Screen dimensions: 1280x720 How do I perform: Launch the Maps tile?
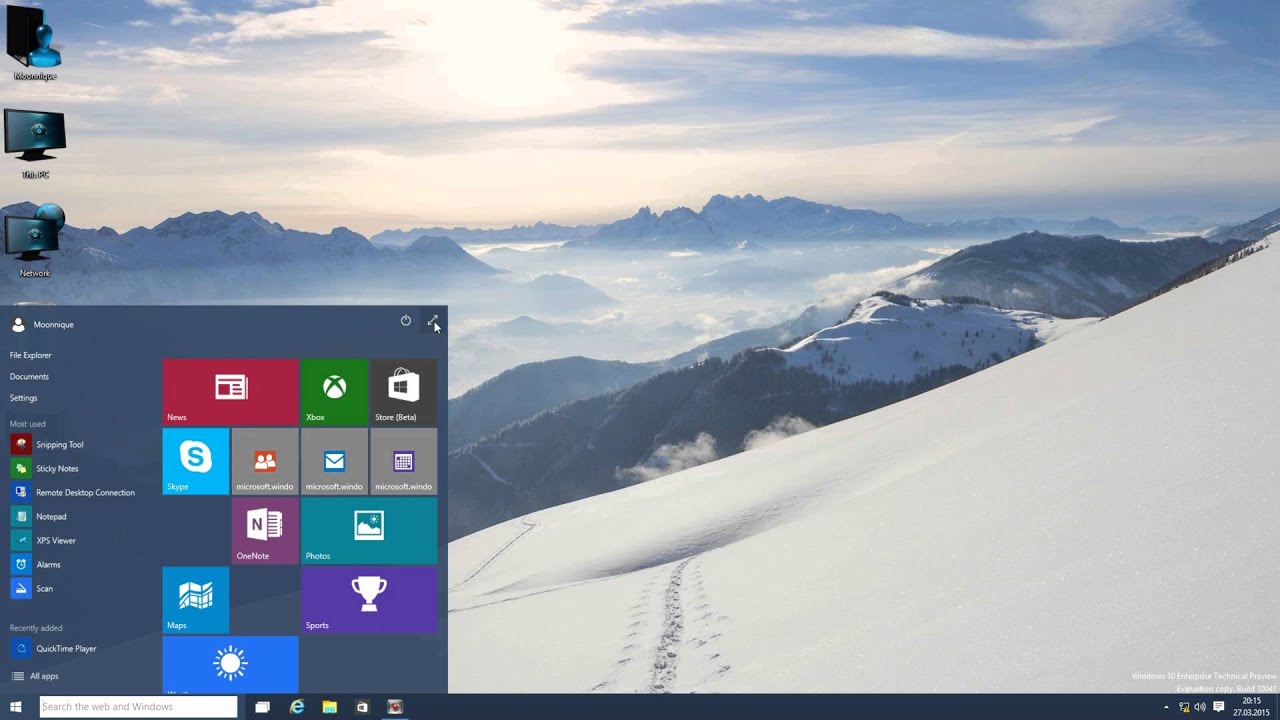tap(195, 599)
